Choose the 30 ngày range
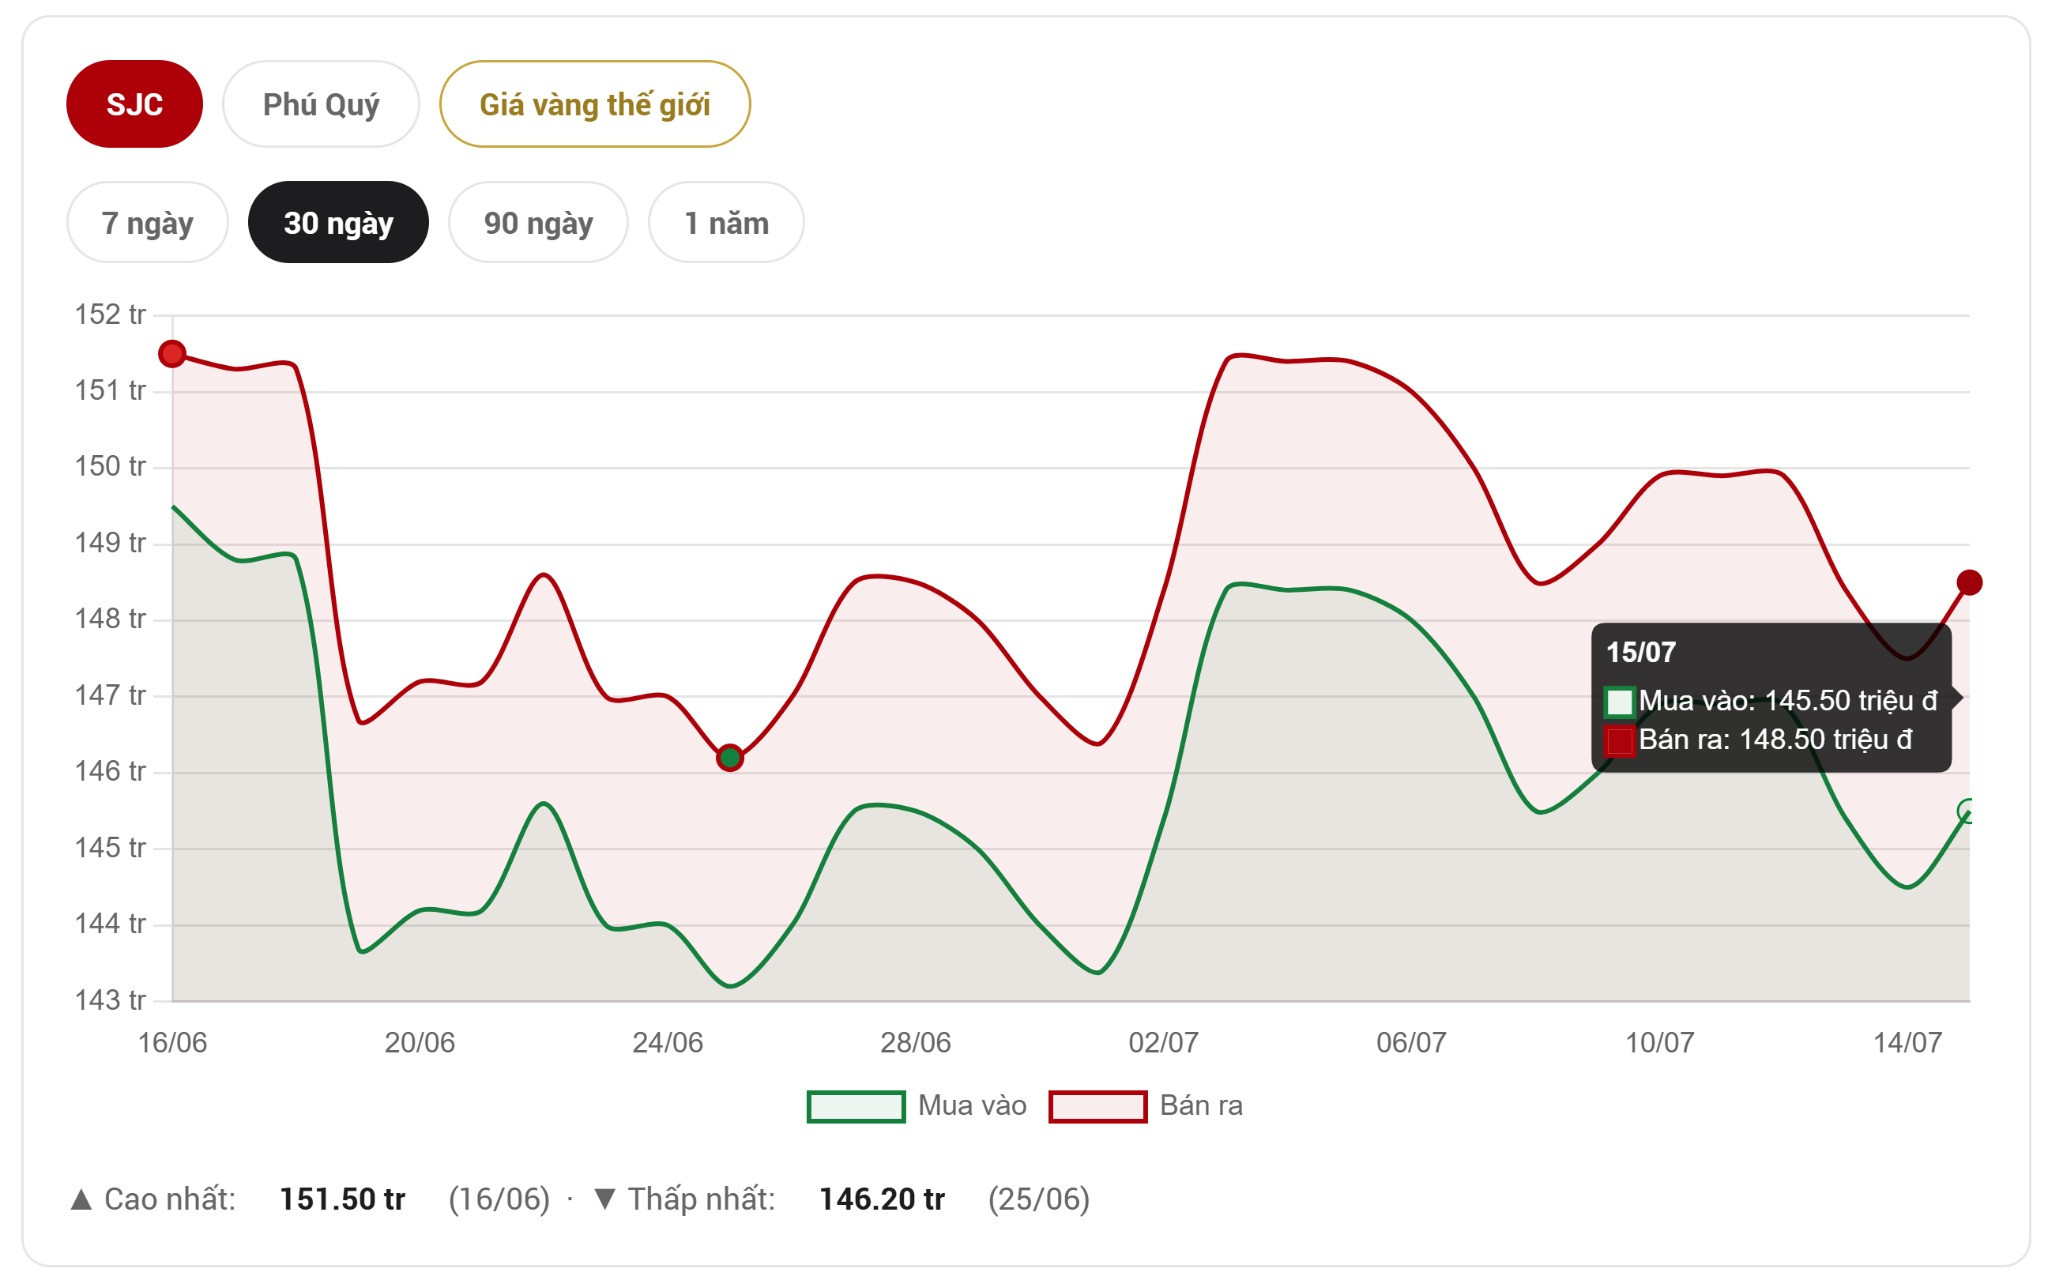The height and width of the screenshot is (1277, 2048). click(338, 222)
